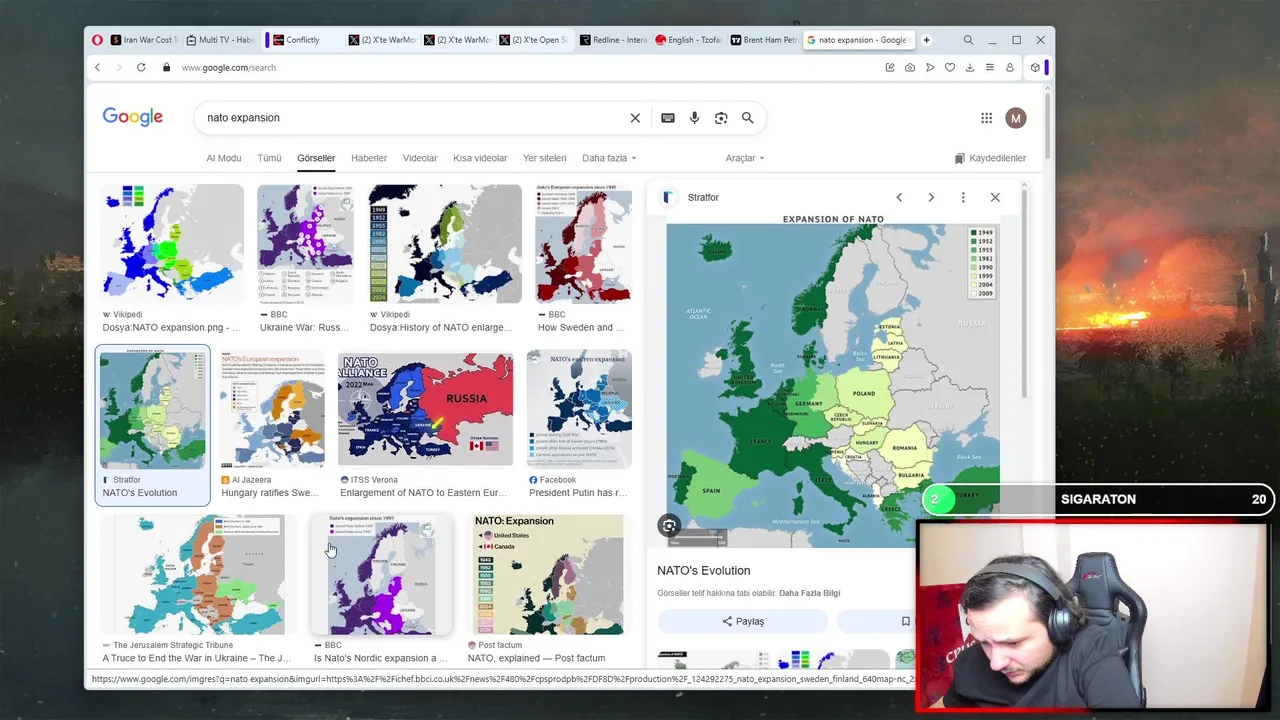
Task: Go back to the previous page
Action: click(97, 67)
